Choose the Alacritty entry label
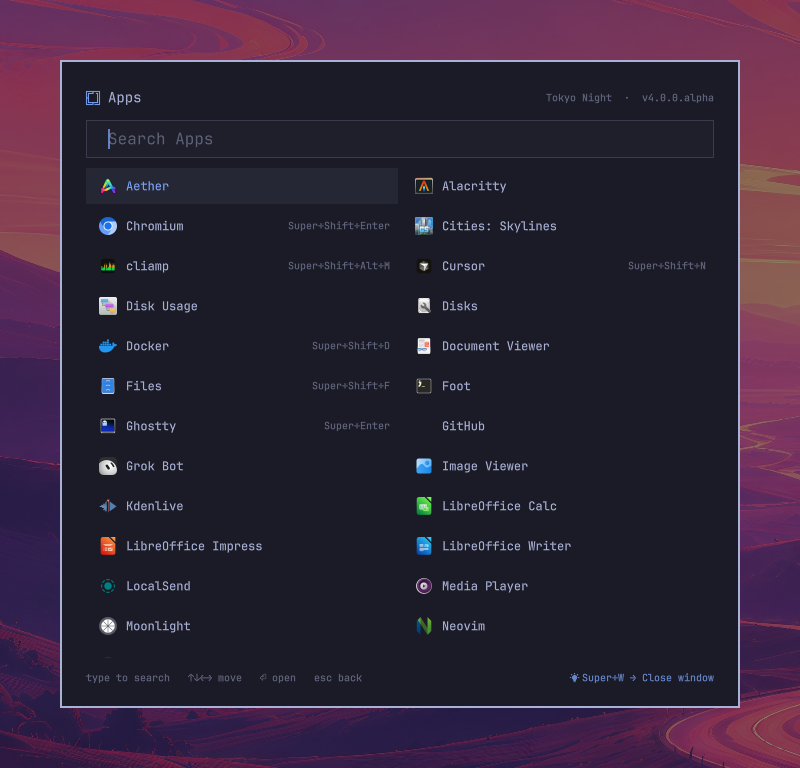The width and height of the screenshot is (800, 768). point(474,186)
